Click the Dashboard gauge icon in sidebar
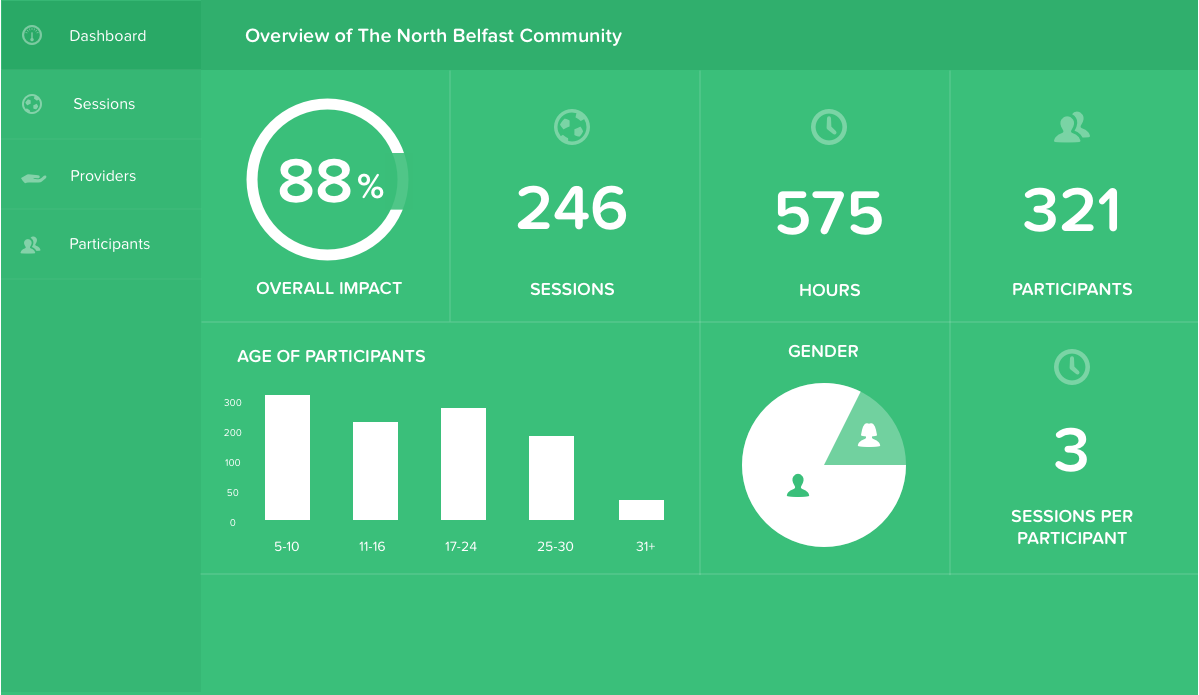Viewport: 1199px width, 695px height. pos(32,35)
